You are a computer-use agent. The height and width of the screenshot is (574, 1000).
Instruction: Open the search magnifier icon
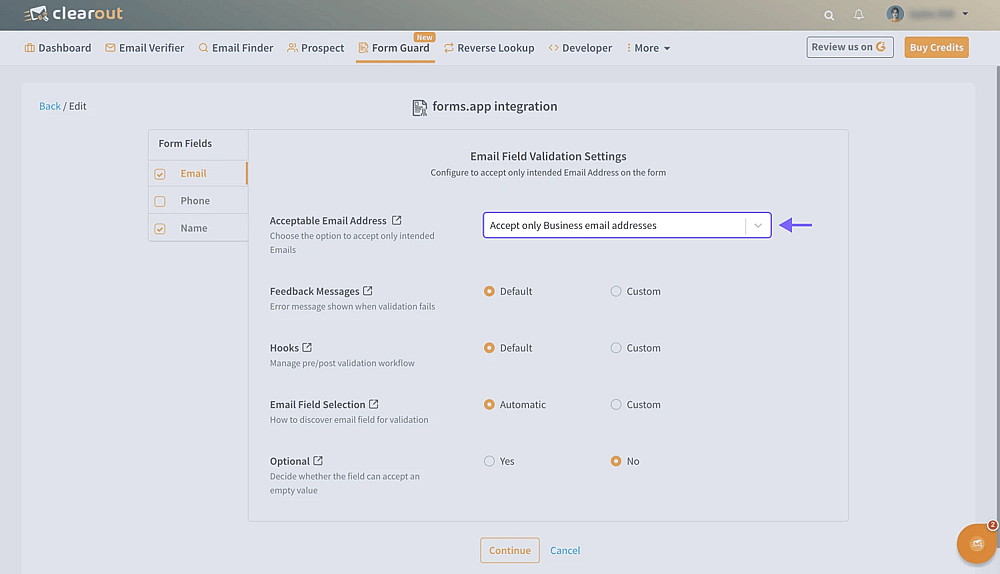pos(828,15)
